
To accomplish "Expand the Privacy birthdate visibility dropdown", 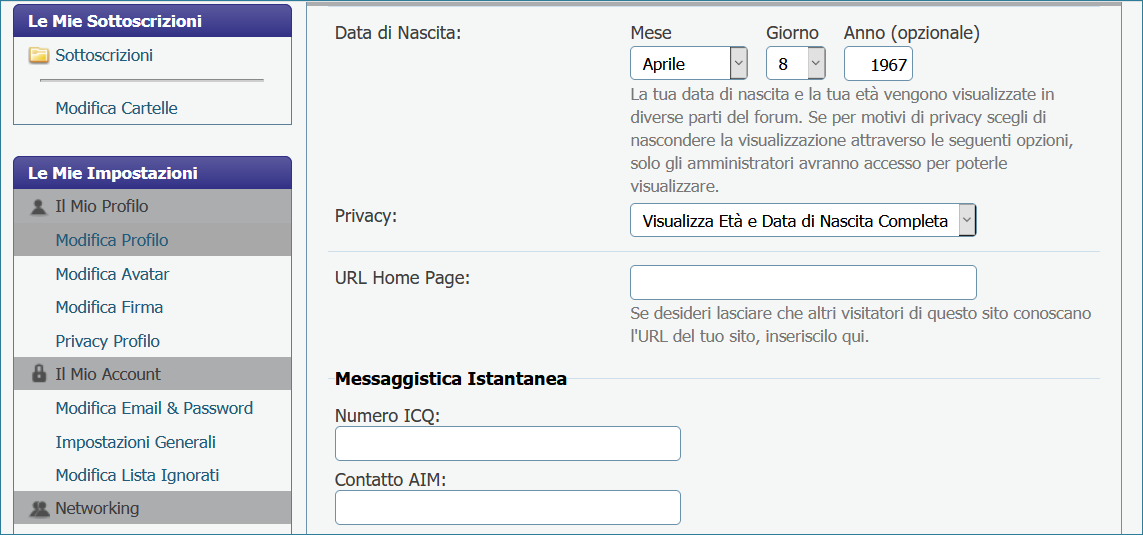I will tap(803, 221).
